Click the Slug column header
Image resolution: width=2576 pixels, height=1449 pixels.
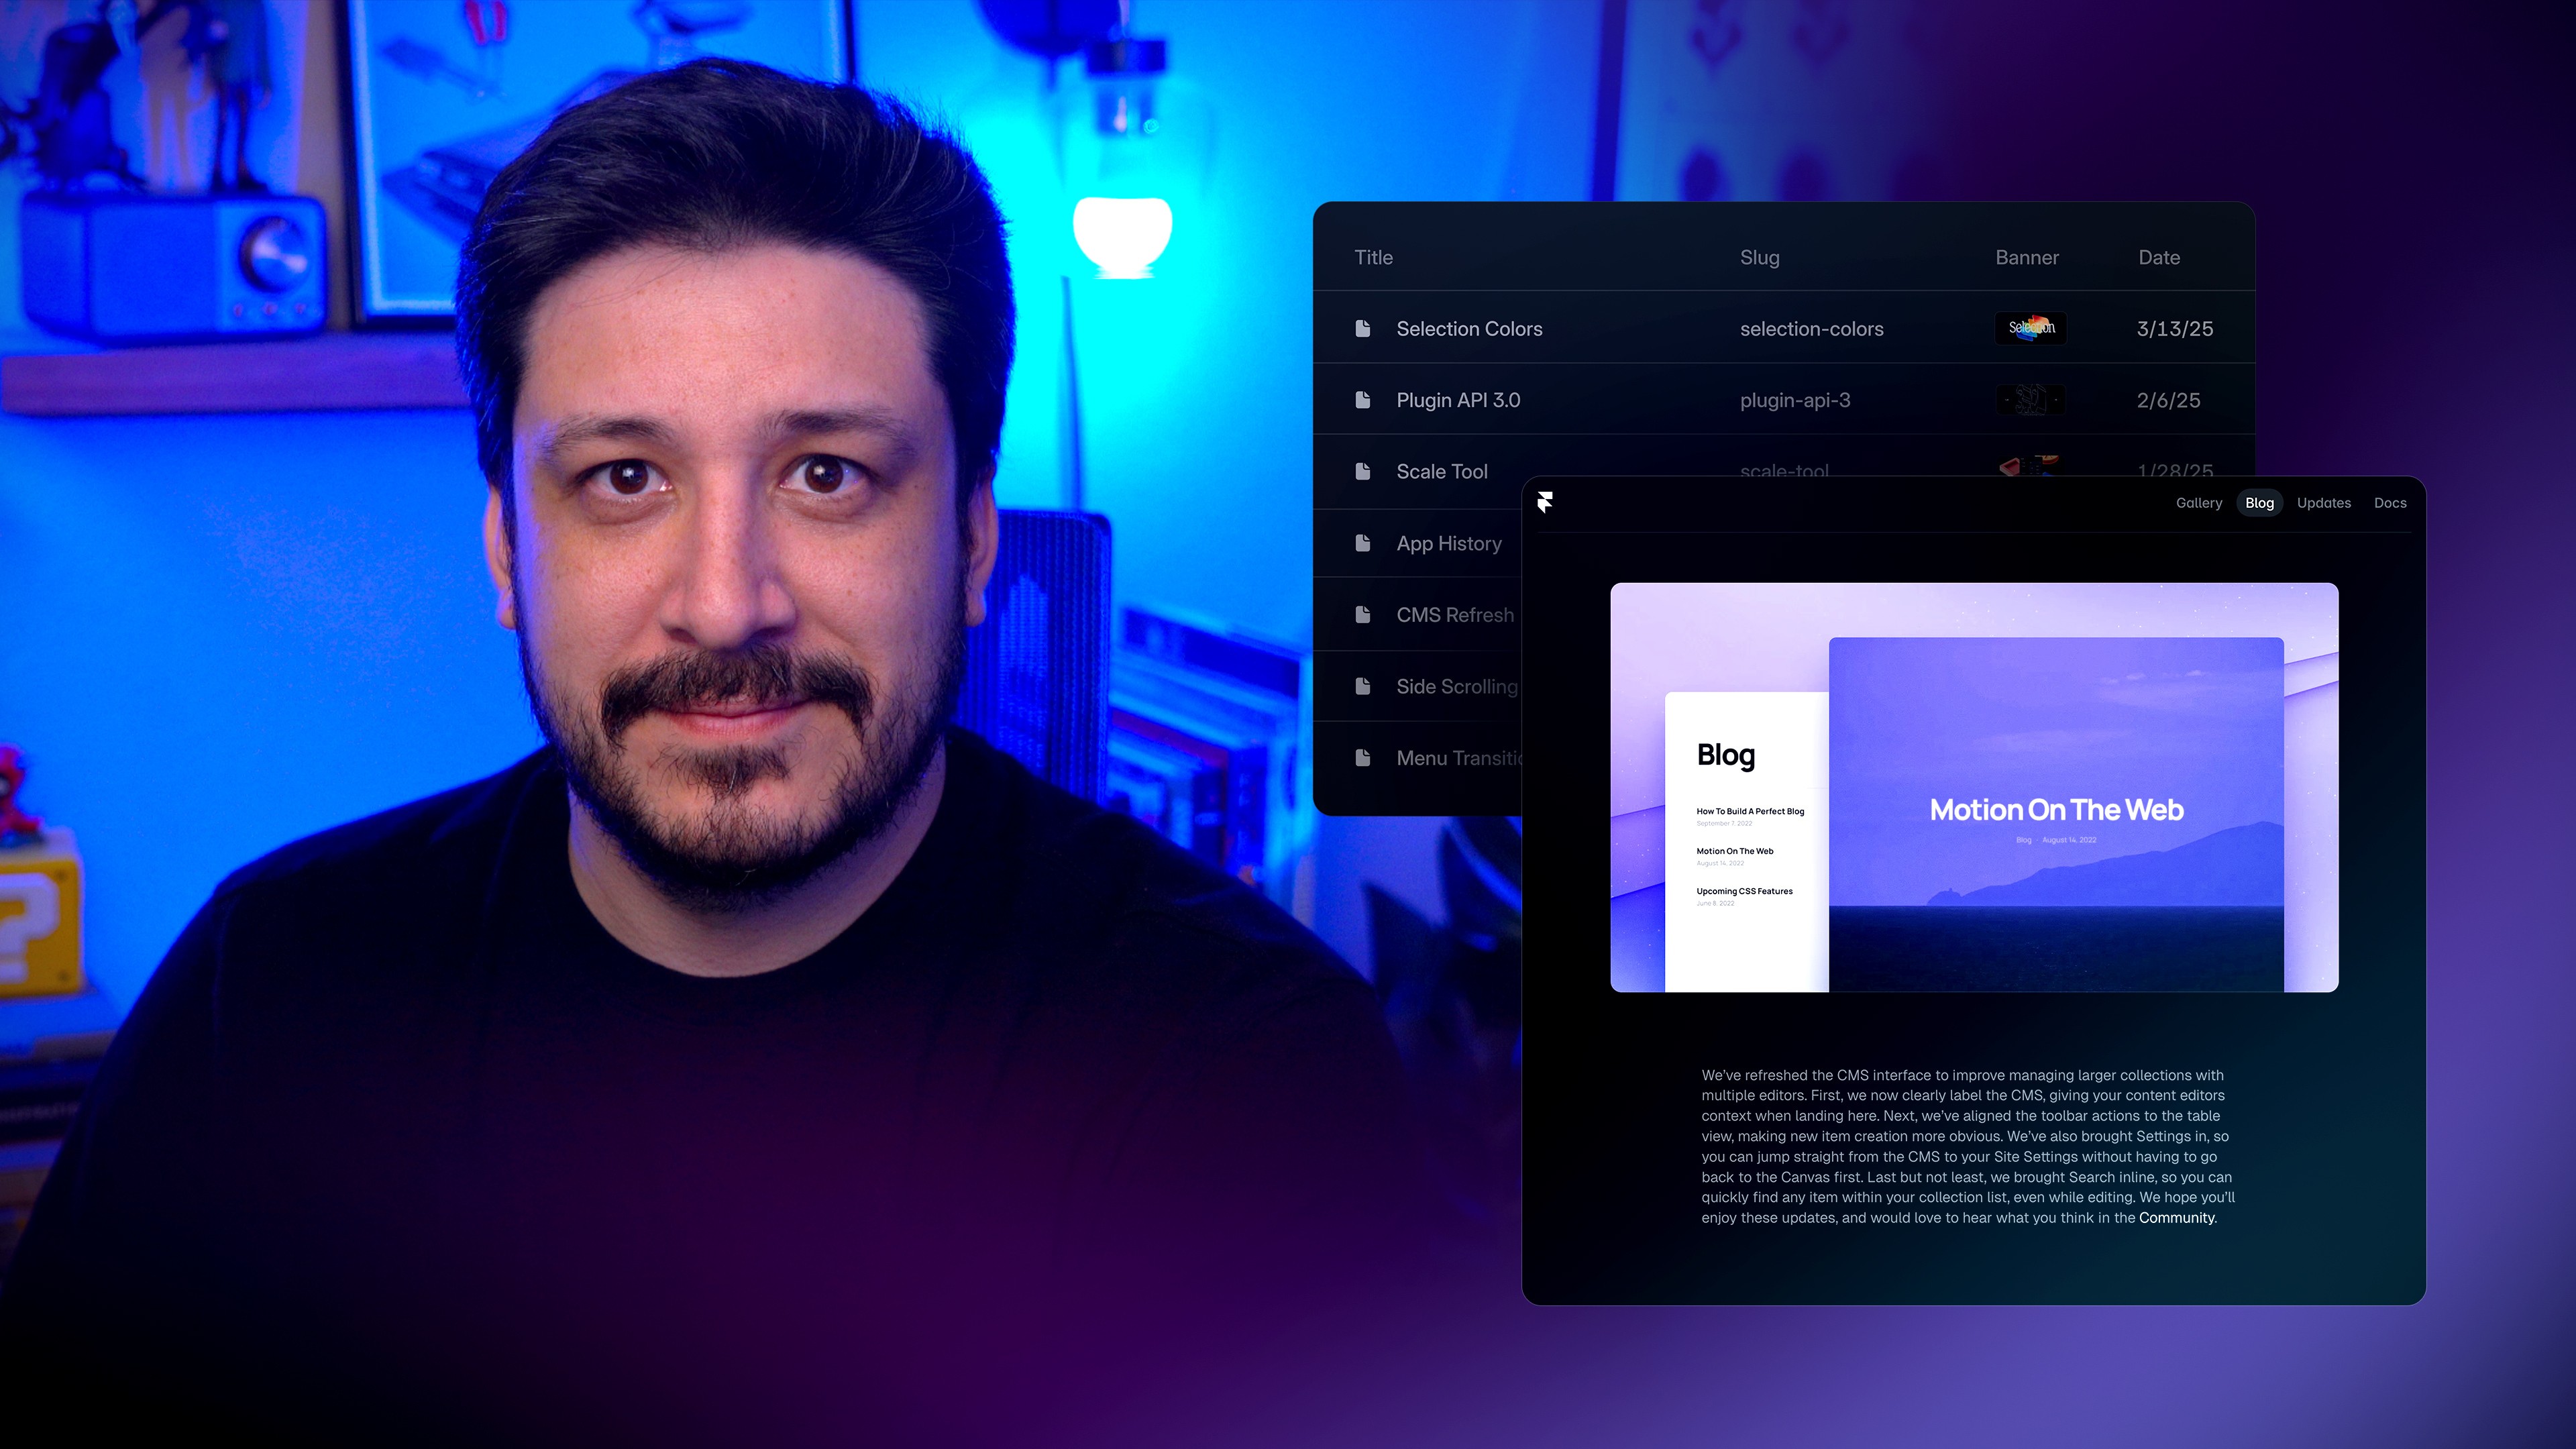1759,258
